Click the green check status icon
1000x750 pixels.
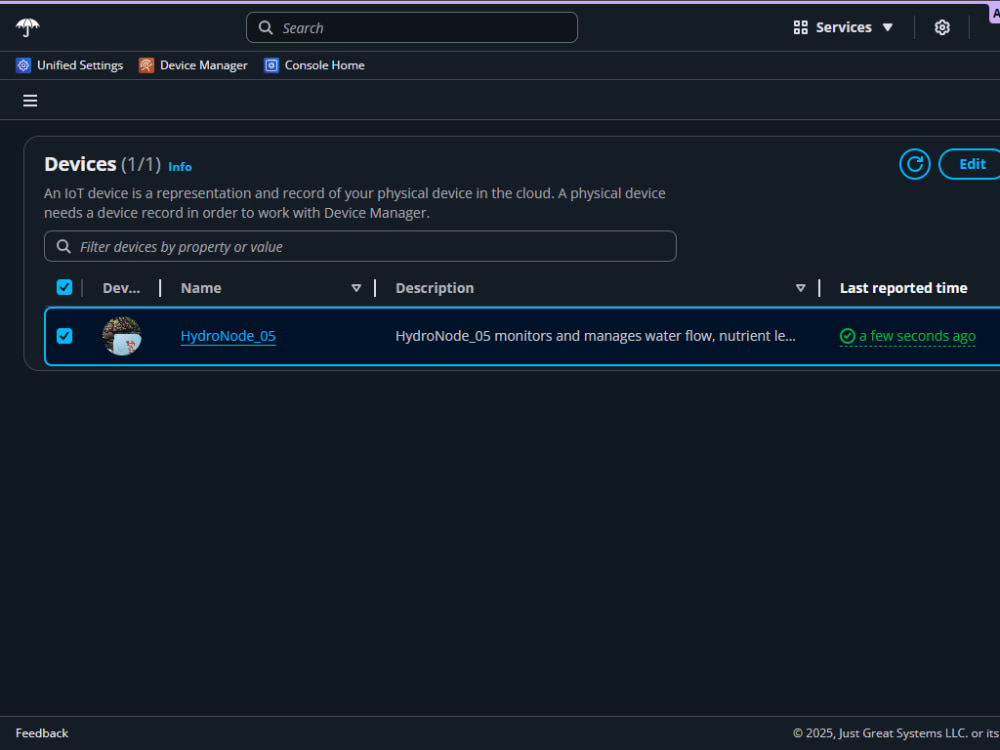point(847,336)
